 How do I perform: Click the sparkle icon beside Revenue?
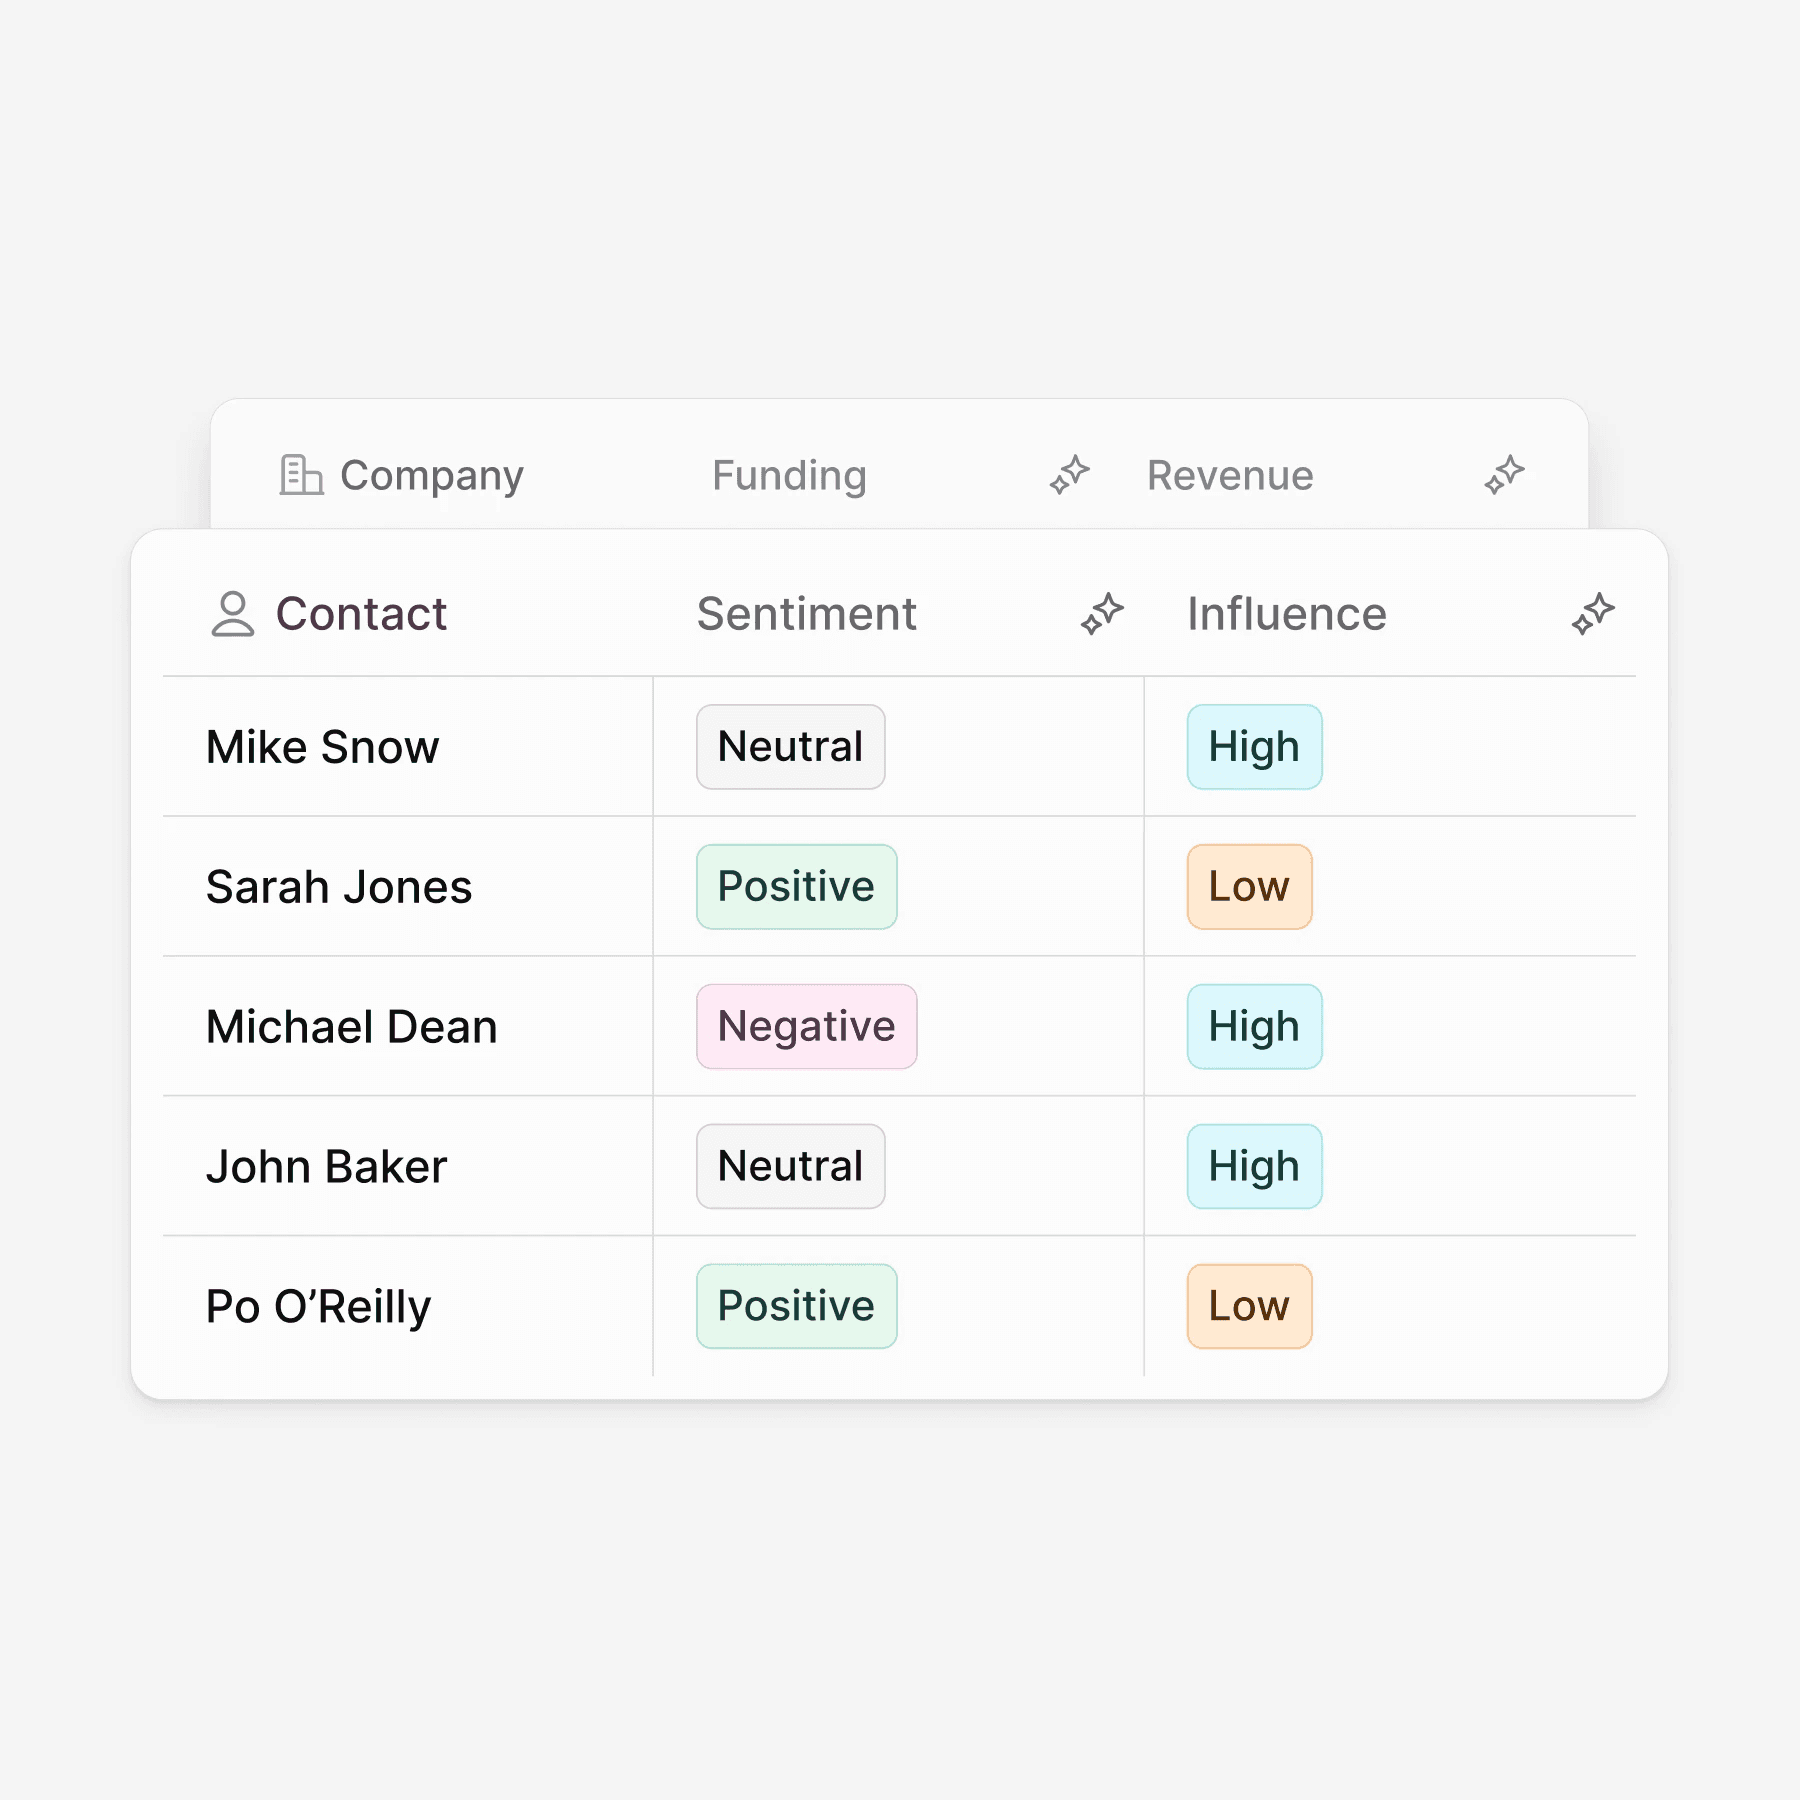[1504, 475]
